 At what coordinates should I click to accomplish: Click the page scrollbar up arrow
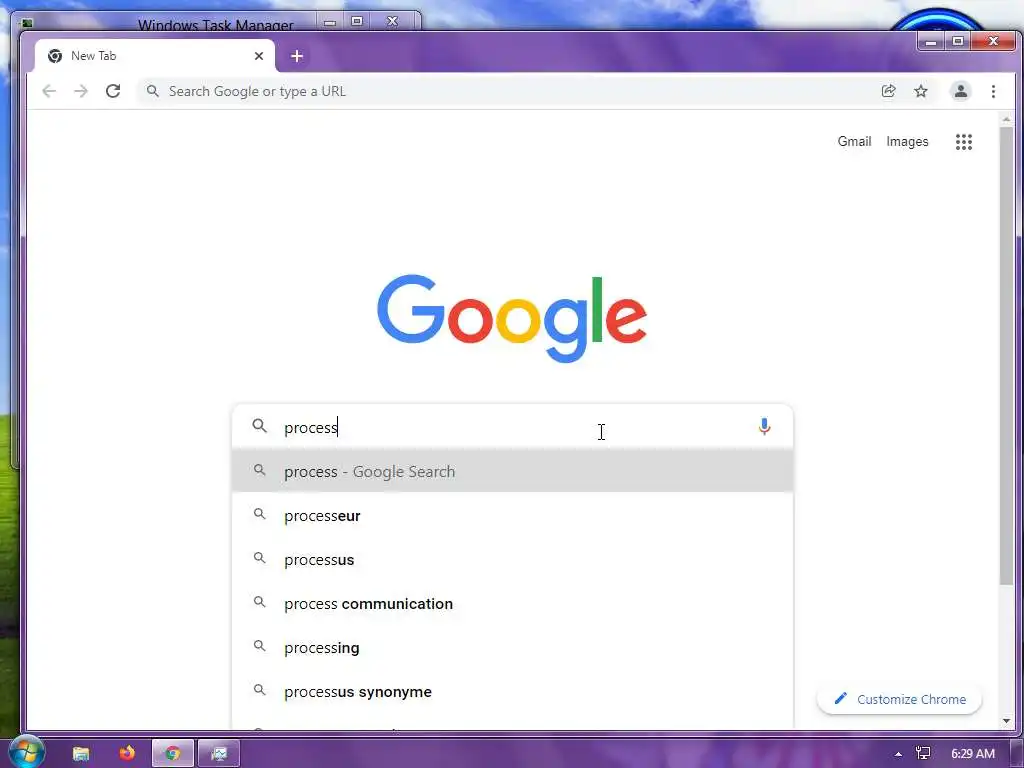1006,120
